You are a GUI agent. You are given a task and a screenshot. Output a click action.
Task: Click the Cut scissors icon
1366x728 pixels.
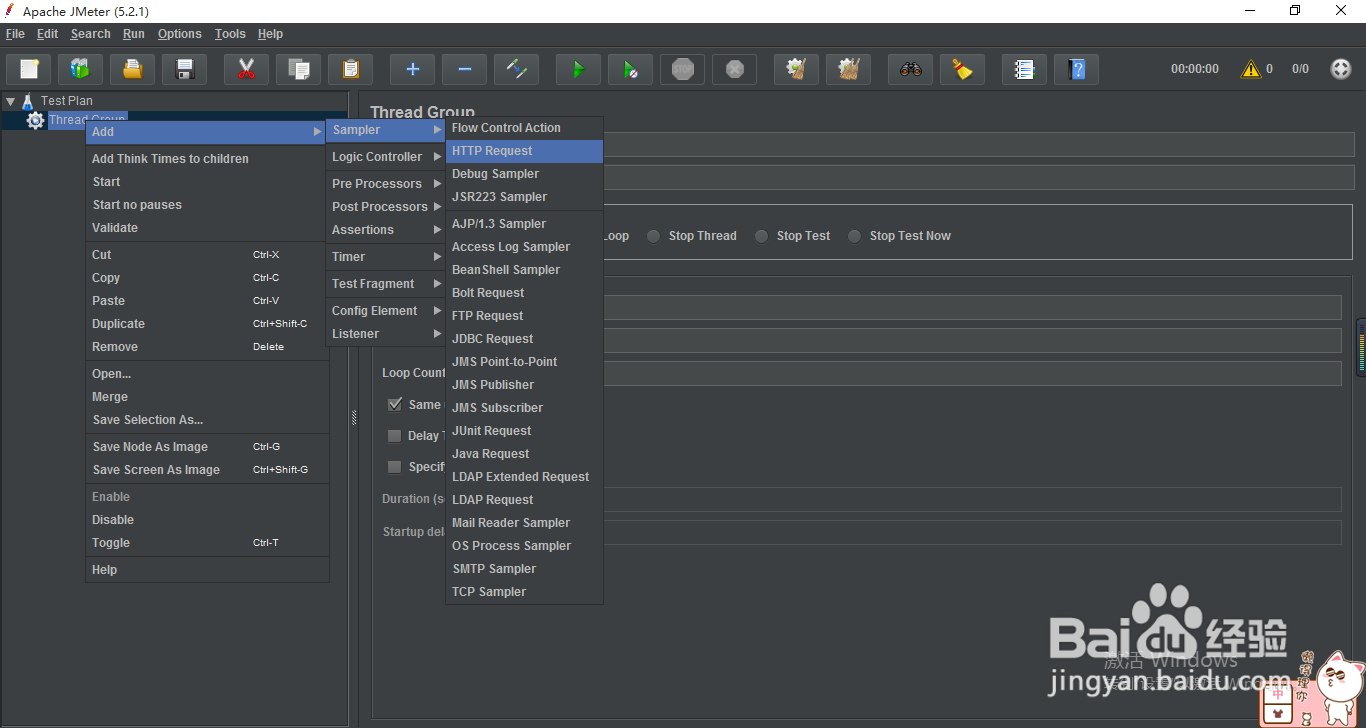[x=247, y=69]
